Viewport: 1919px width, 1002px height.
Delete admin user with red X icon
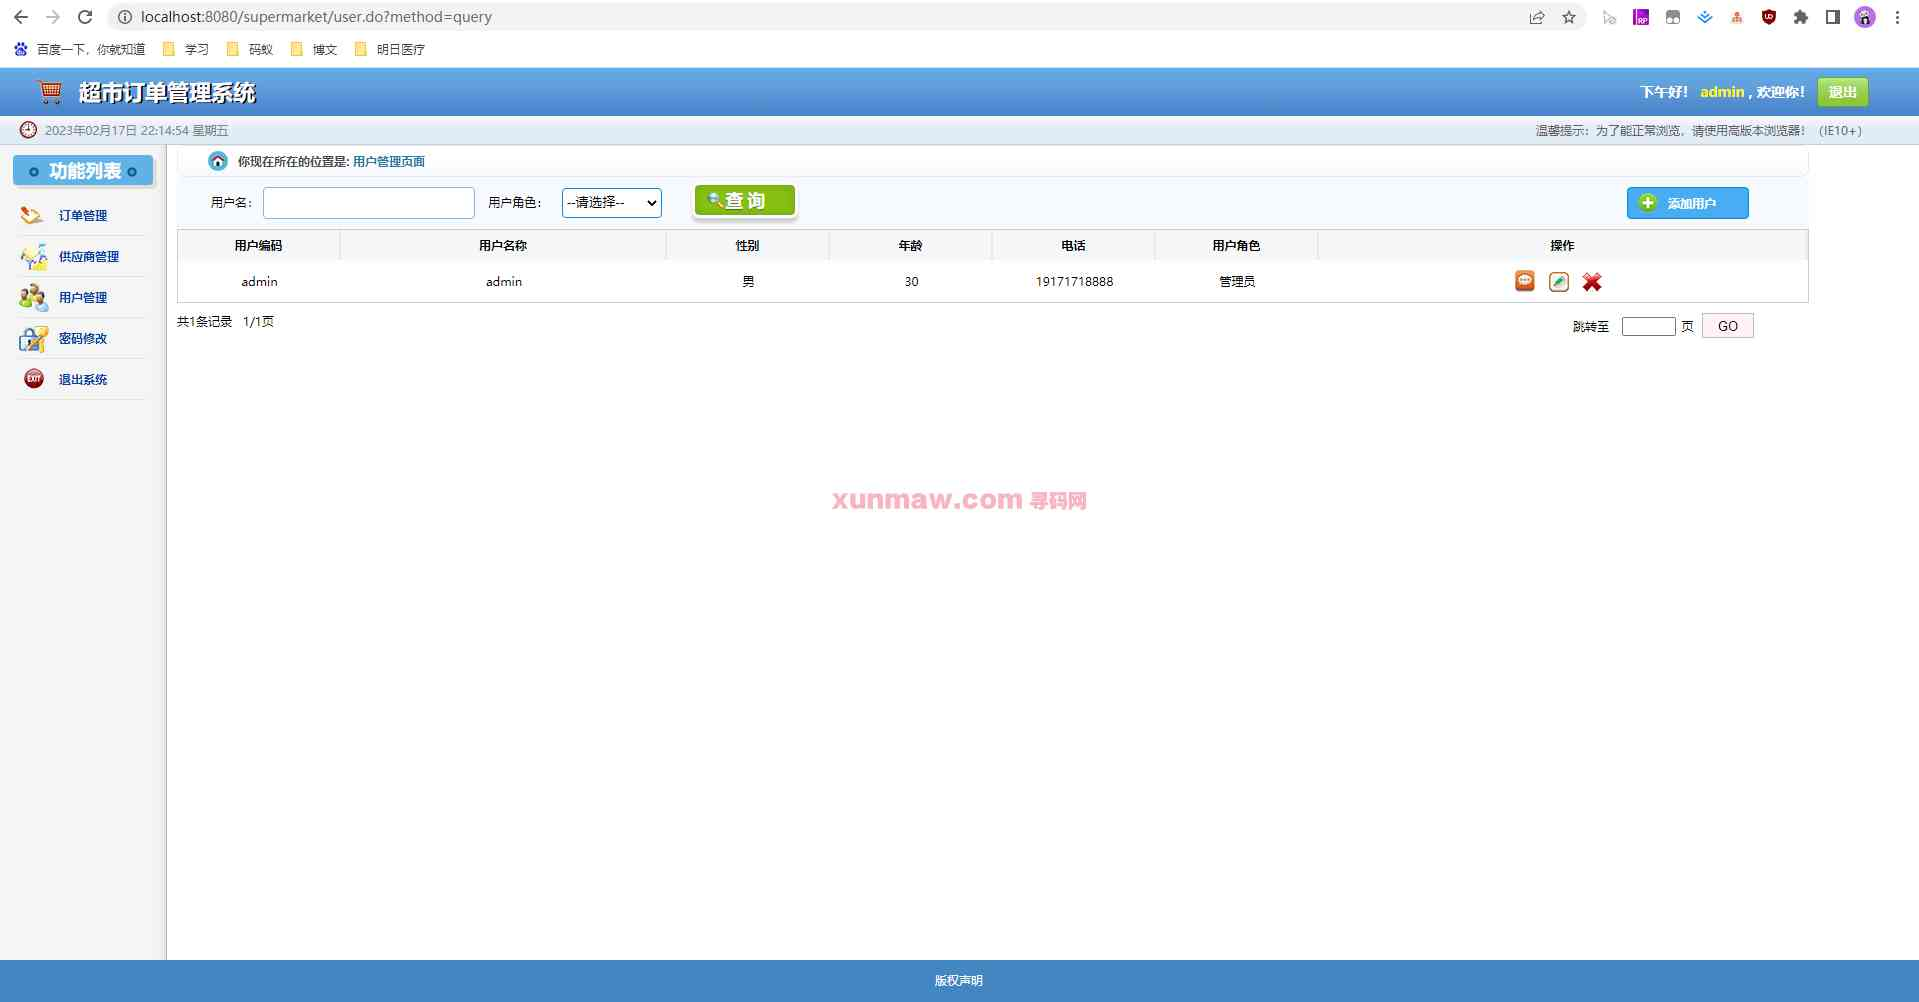1592,282
